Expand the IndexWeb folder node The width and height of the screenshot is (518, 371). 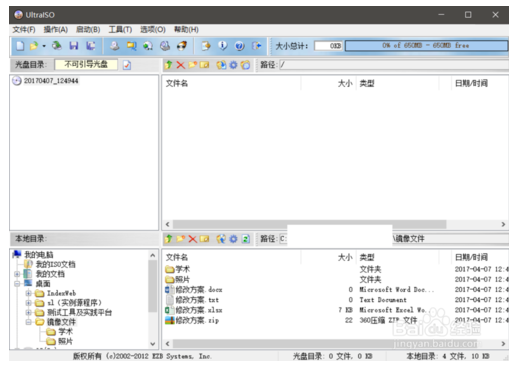(29, 293)
